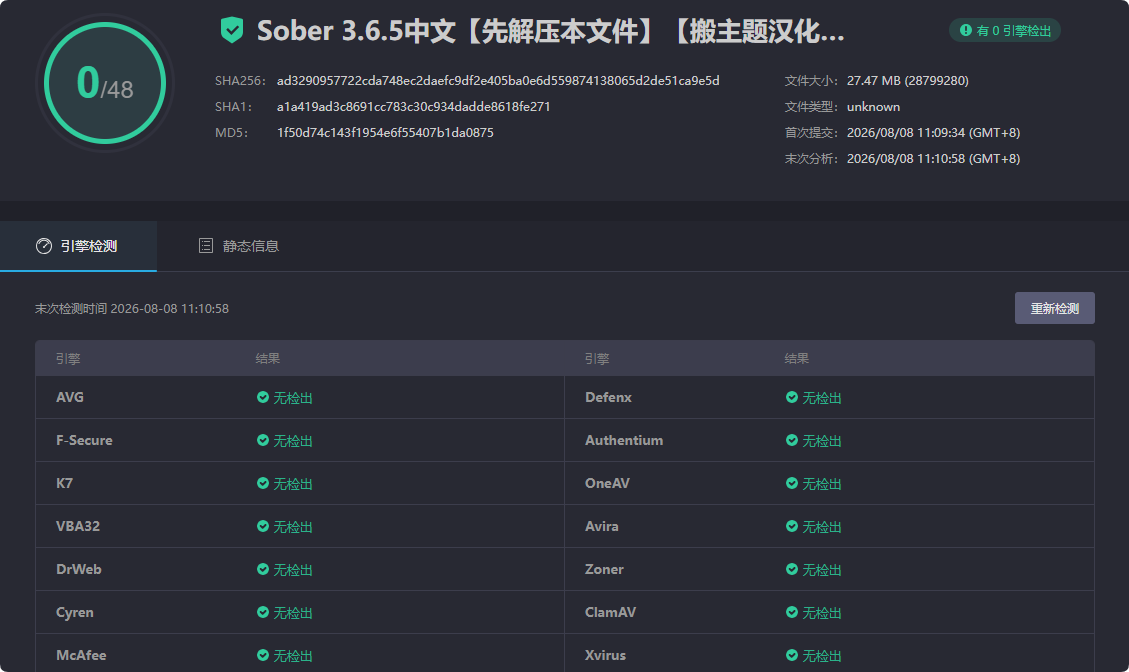Click the Authentium engine name

point(624,440)
